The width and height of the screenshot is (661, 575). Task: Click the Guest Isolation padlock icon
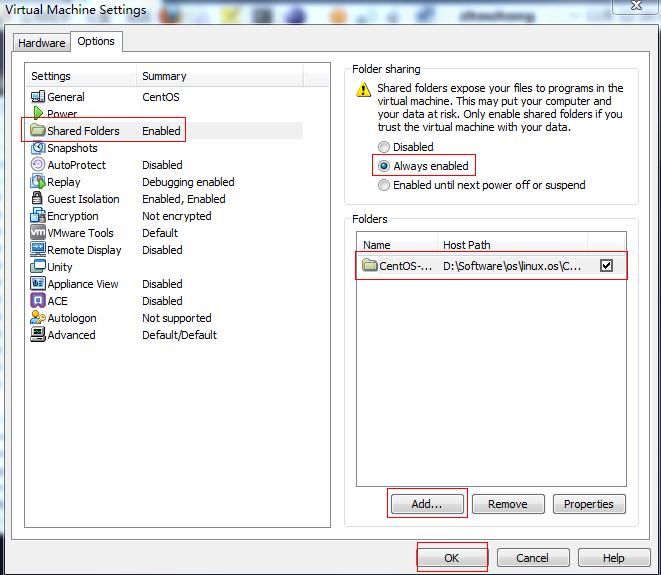pos(38,198)
